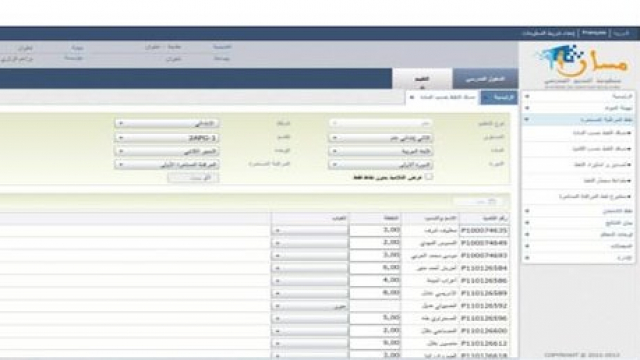Expand the last sidebar section using its arrow
The image size is (640, 360).
pos(527,258)
